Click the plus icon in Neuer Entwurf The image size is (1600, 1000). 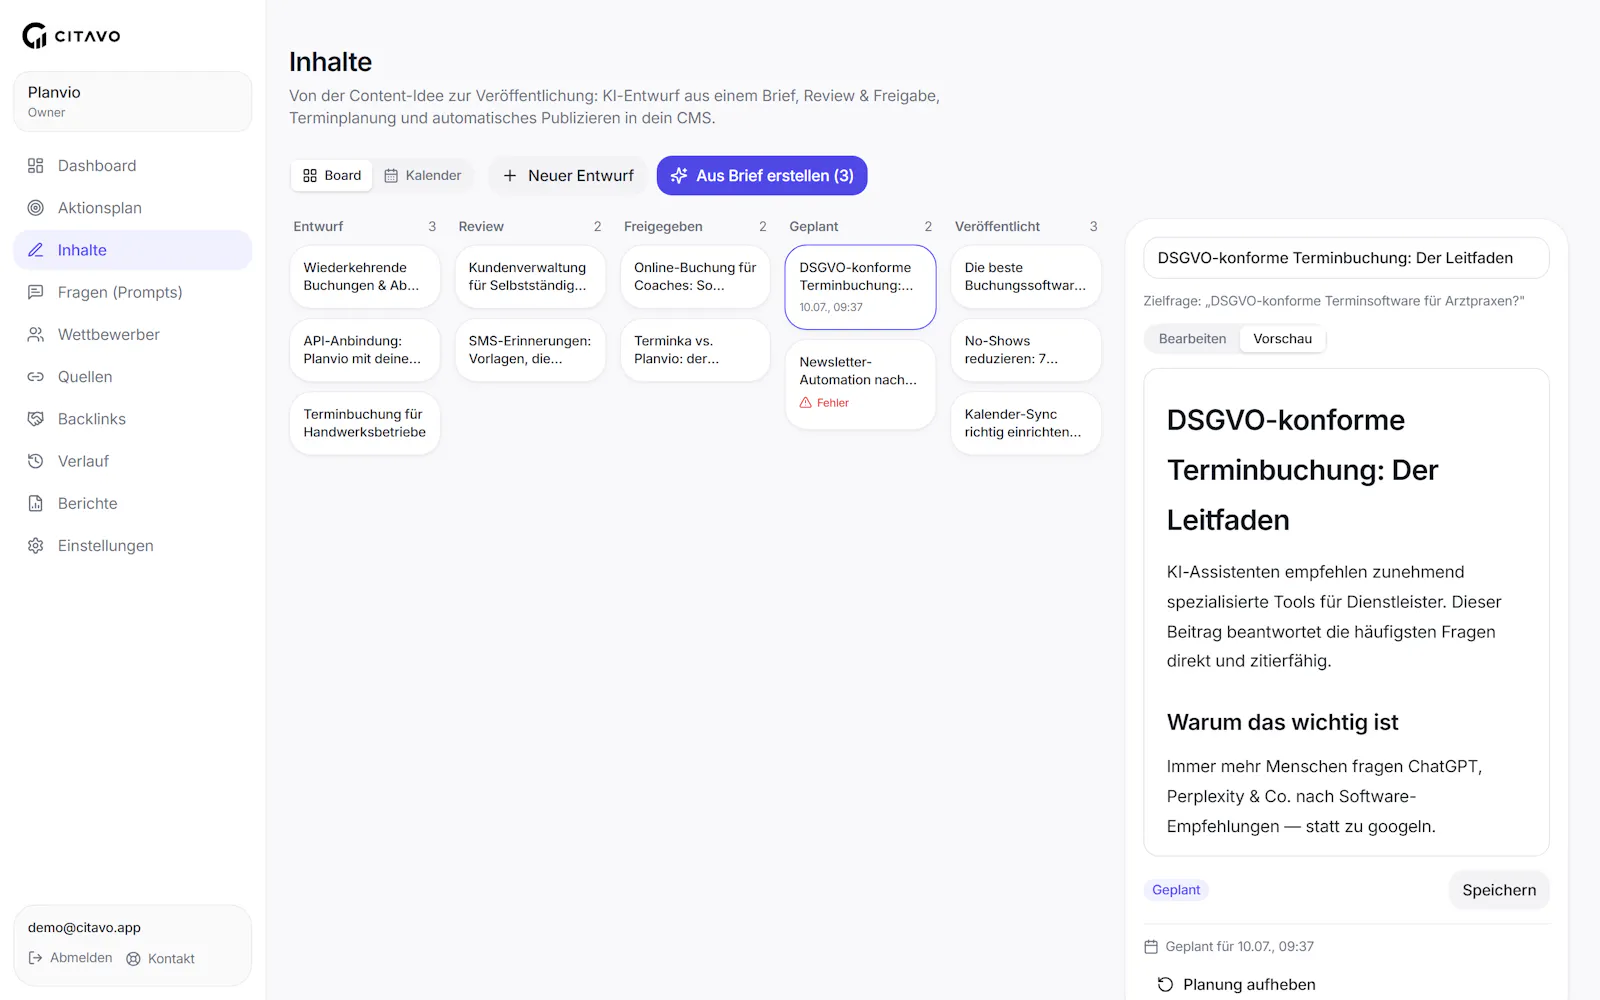510,176
